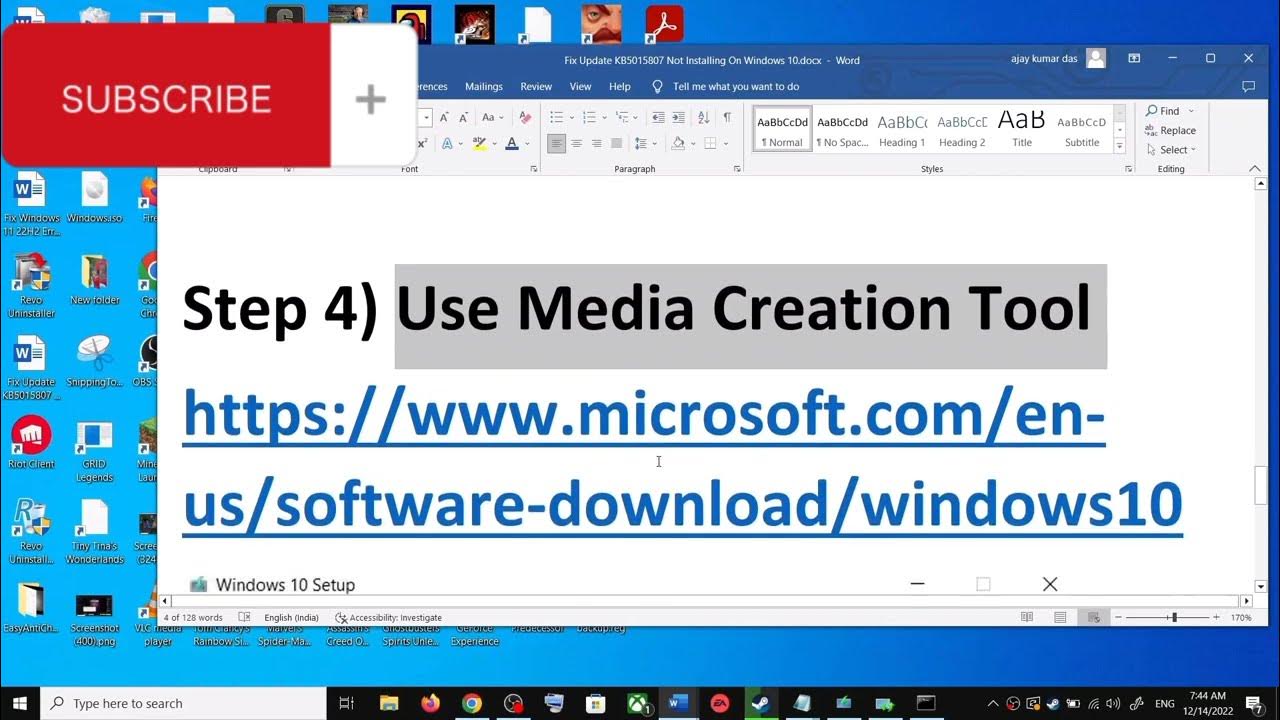The width and height of the screenshot is (1280, 720).
Task: Increase paragraph indent
Action: (x=678, y=118)
